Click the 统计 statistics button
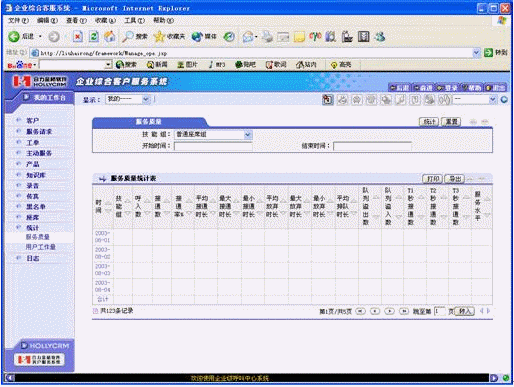The width and height of the screenshot is (514, 387). click(429, 122)
